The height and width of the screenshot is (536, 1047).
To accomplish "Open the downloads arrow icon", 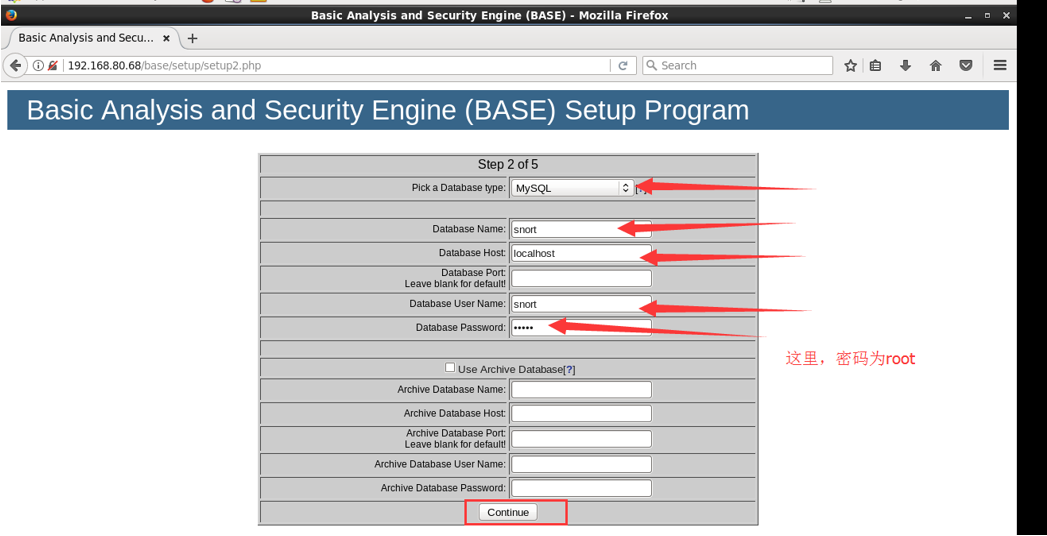I will pyautogui.click(x=905, y=65).
